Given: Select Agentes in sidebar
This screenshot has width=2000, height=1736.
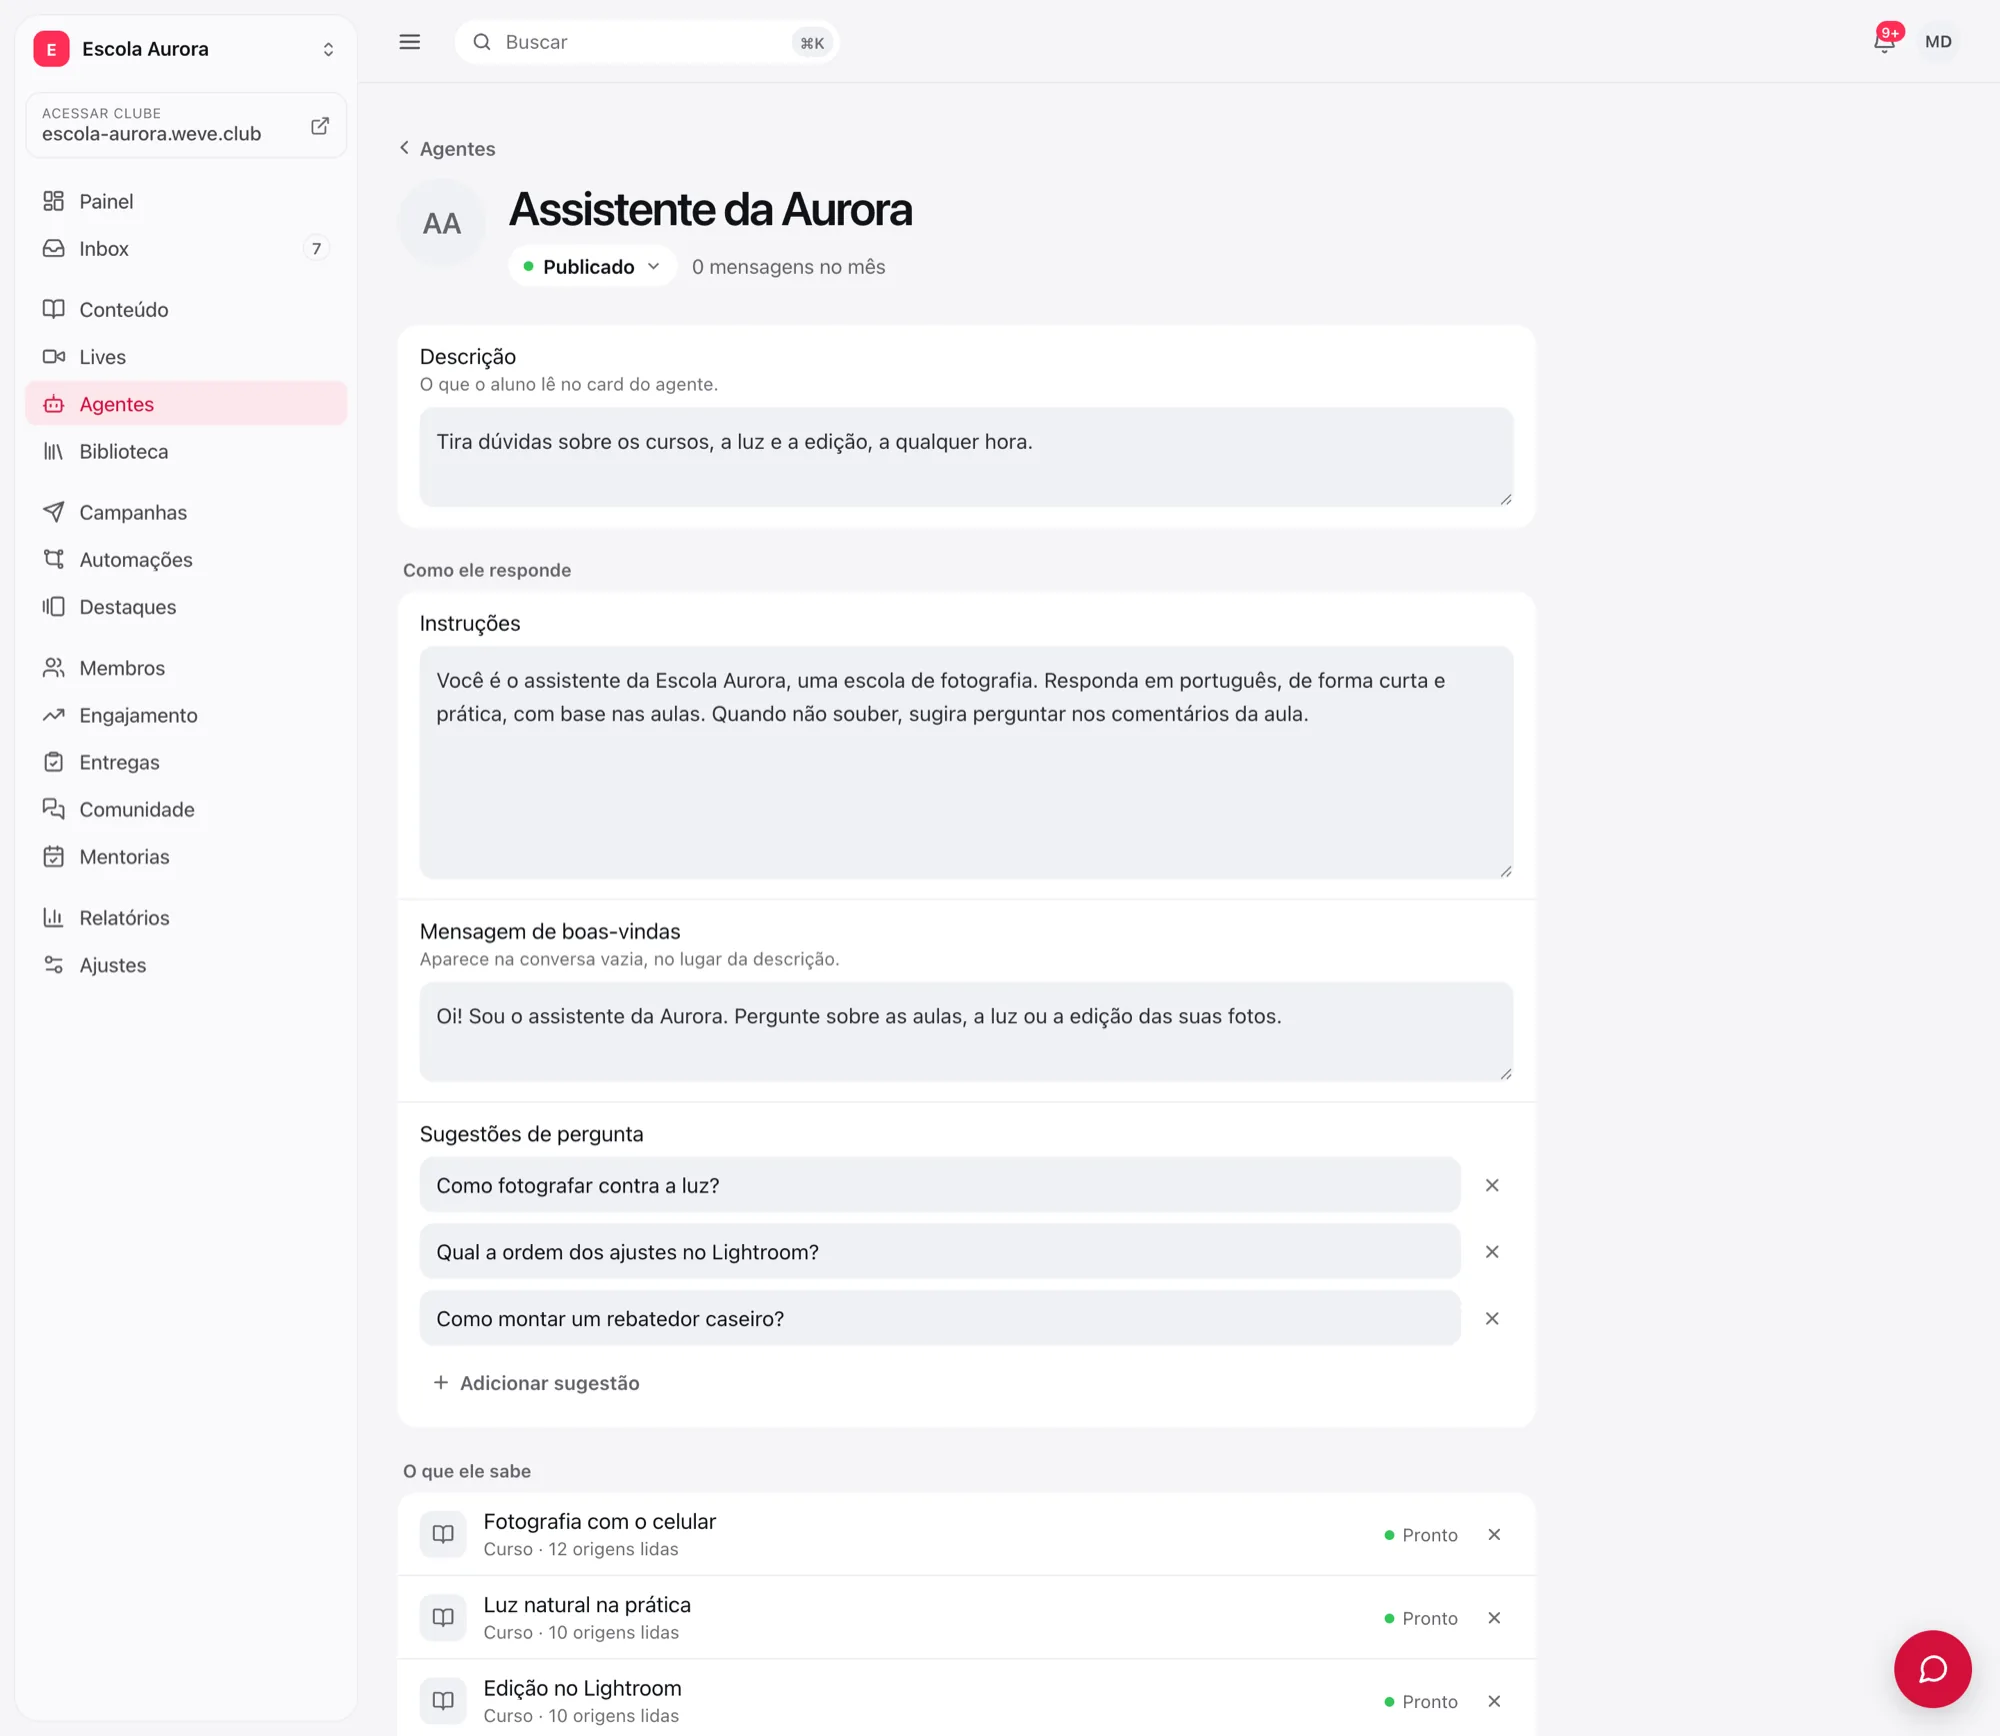Looking at the screenshot, I should [x=186, y=404].
